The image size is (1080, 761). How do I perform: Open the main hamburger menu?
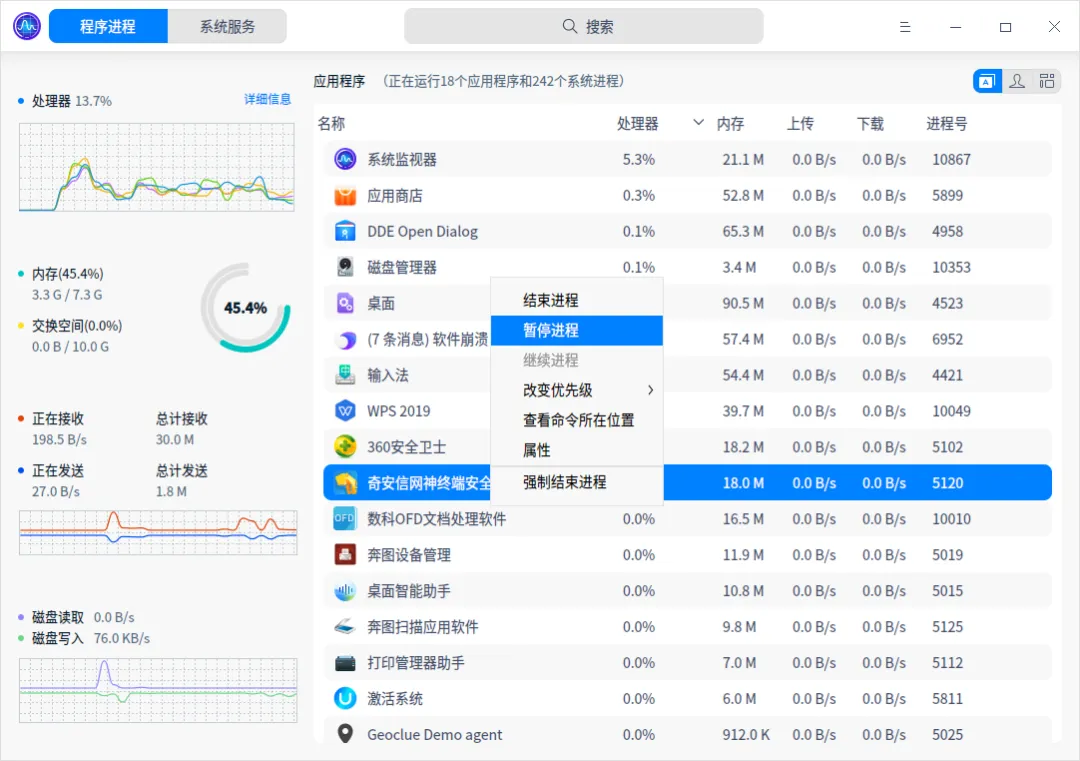point(905,27)
